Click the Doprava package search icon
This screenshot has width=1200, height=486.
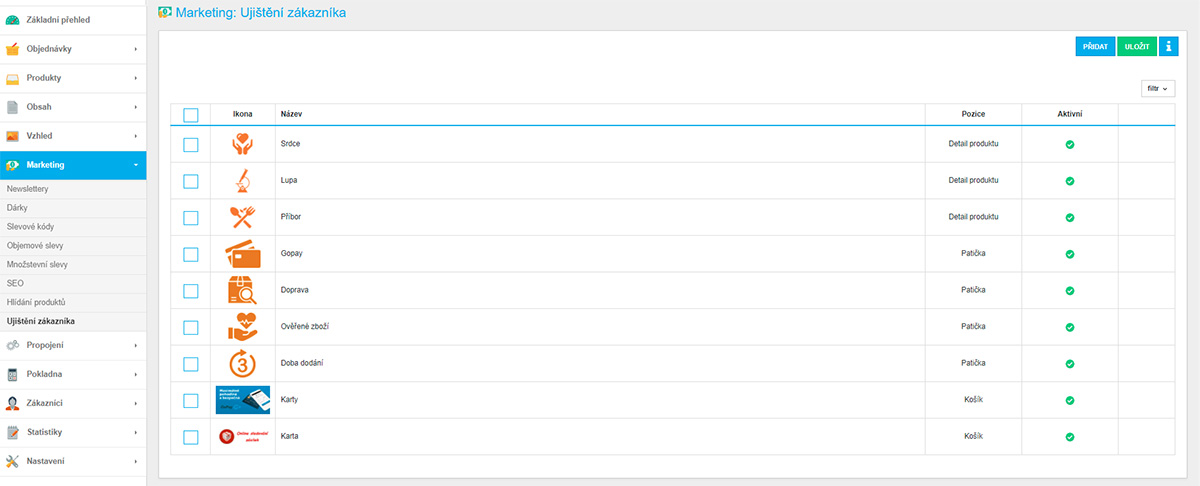(x=242, y=291)
